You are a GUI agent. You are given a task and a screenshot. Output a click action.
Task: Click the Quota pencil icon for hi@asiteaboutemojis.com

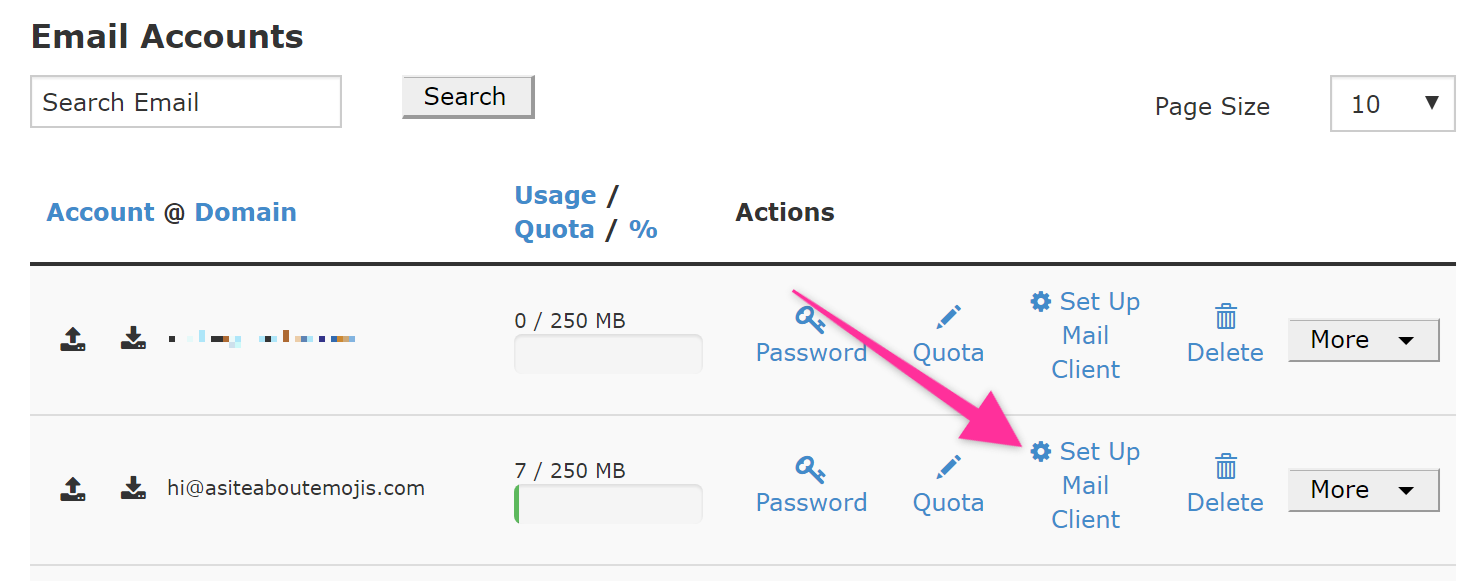(x=948, y=468)
